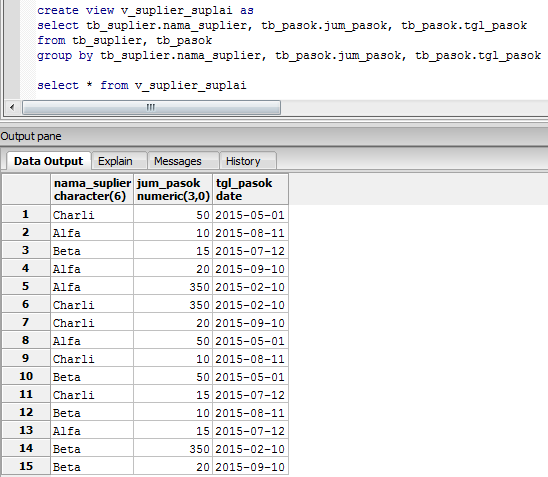Select row header 13
Viewport: 548px width, 477px height.
26,430
